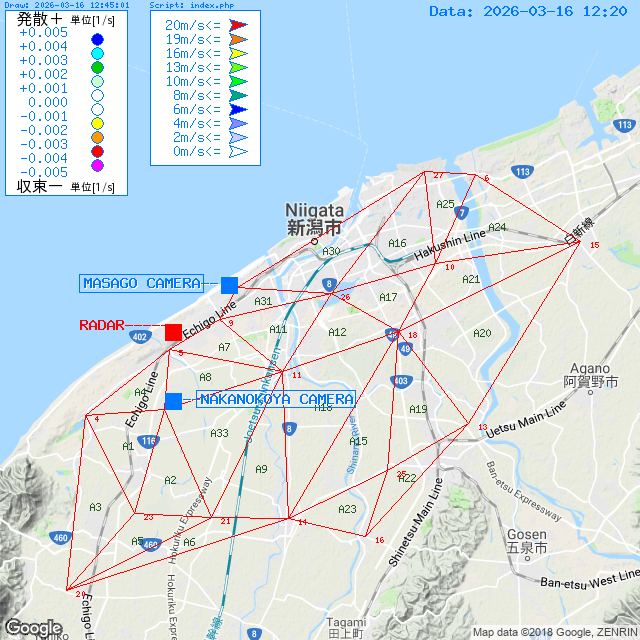Click the yellow divergence legend circle
The width and height of the screenshot is (640, 640).
97,123
